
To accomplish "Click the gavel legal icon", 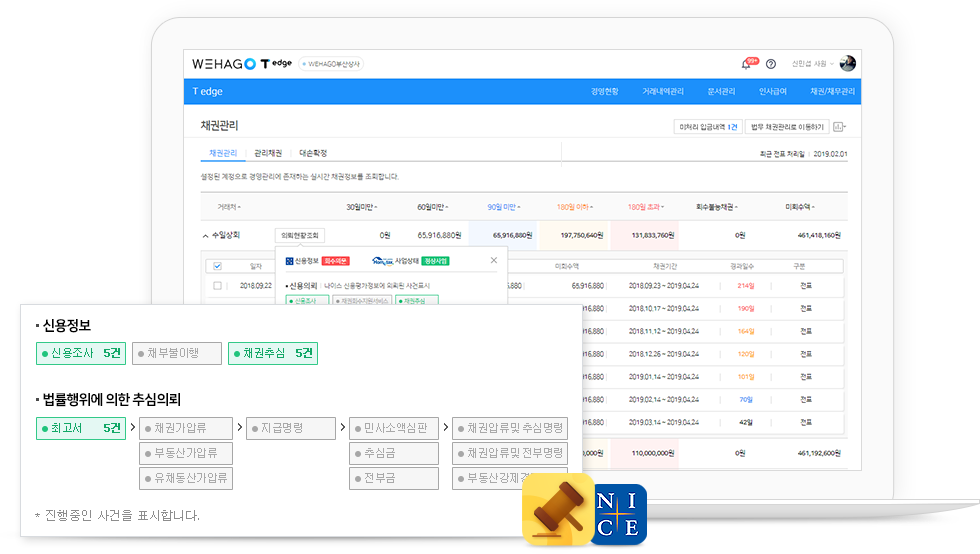I will tap(555, 511).
